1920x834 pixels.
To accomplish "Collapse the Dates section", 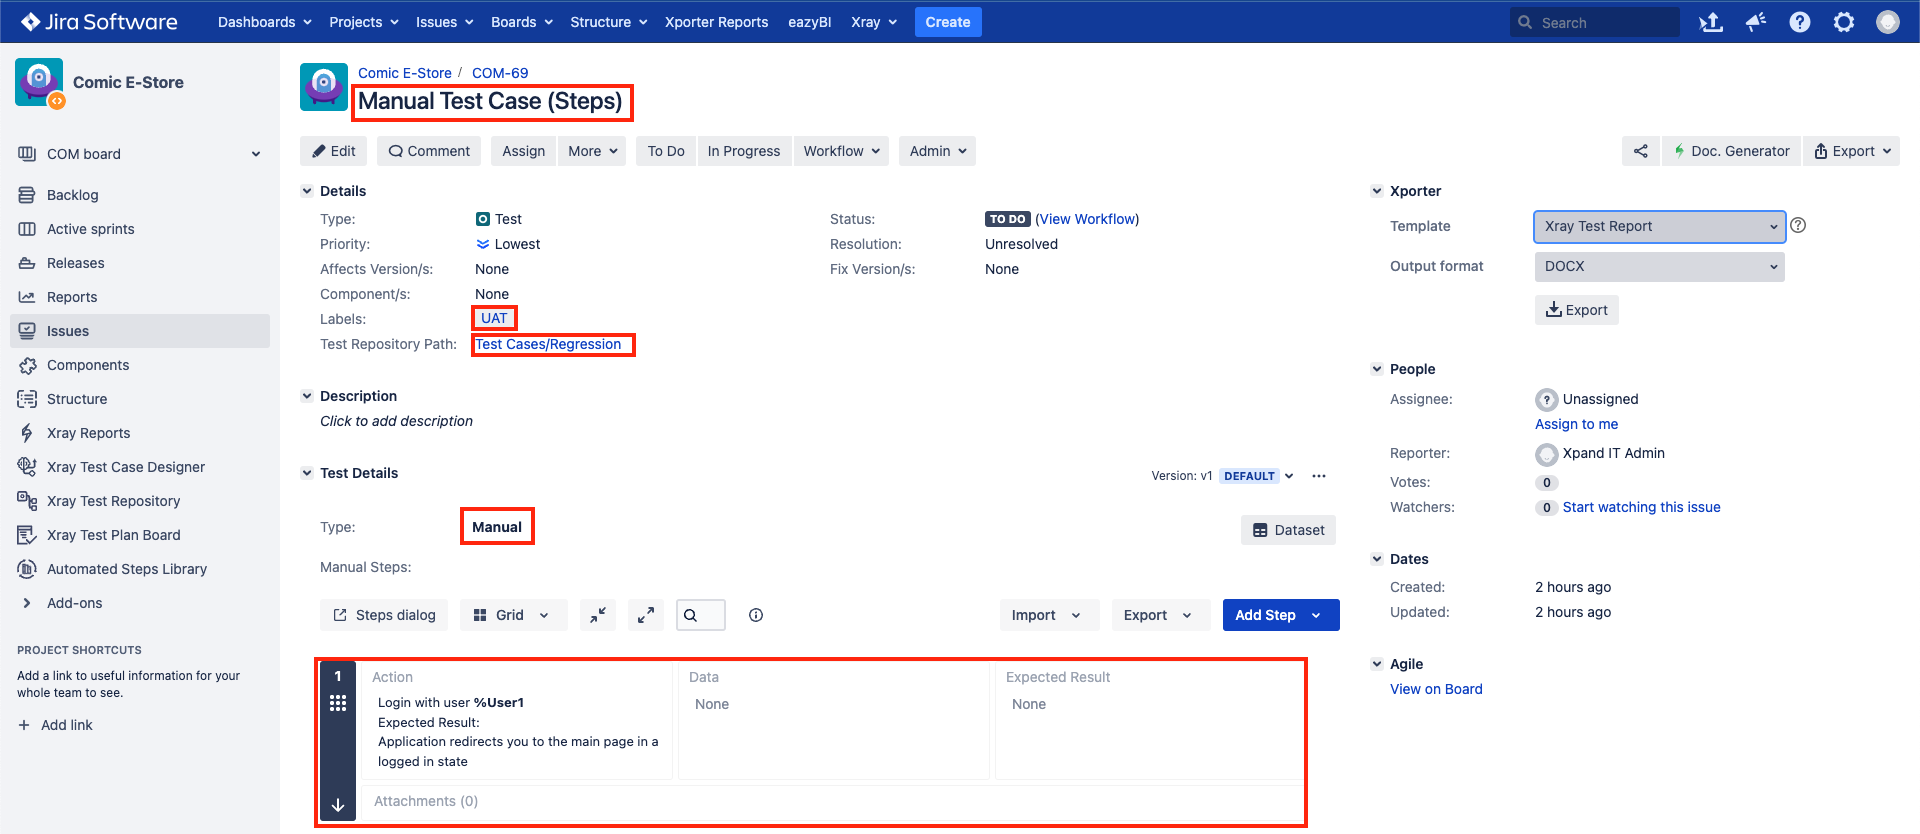I will pyautogui.click(x=1377, y=559).
